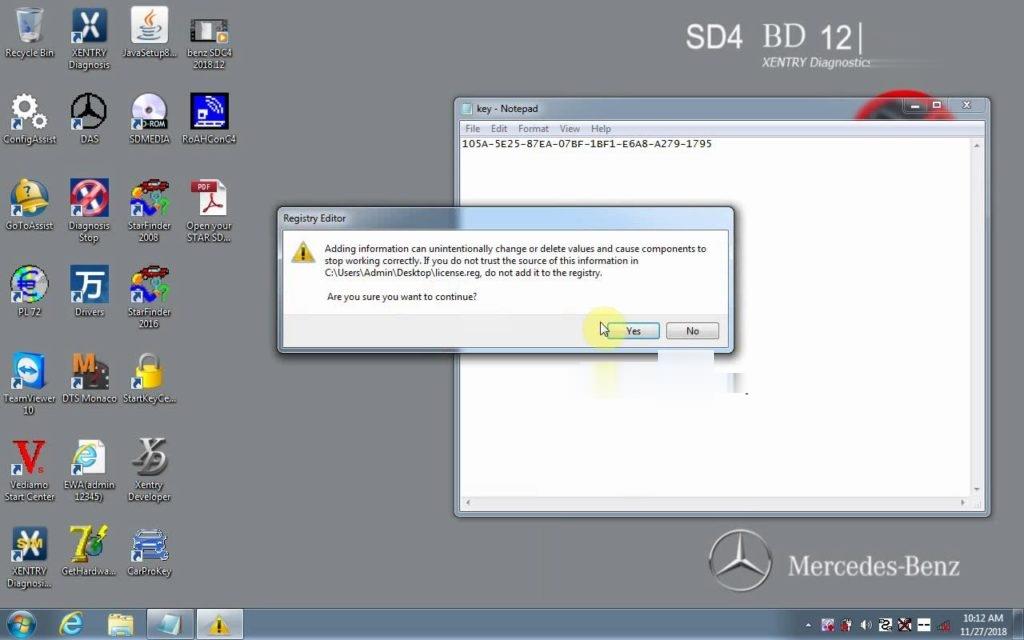The height and width of the screenshot is (640, 1024).
Task: Show hidden system tray icons
Action: click(x=808, y=625)
